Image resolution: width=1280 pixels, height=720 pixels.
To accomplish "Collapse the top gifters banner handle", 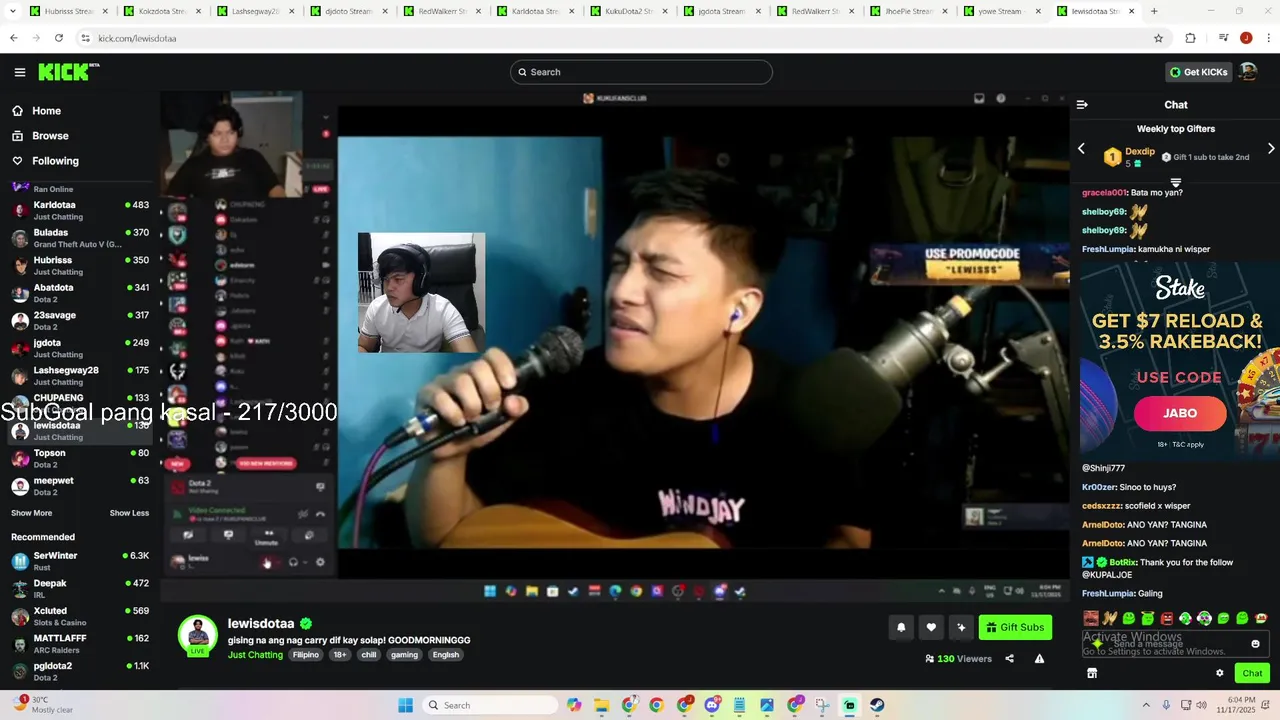I will click(1176, 183).
